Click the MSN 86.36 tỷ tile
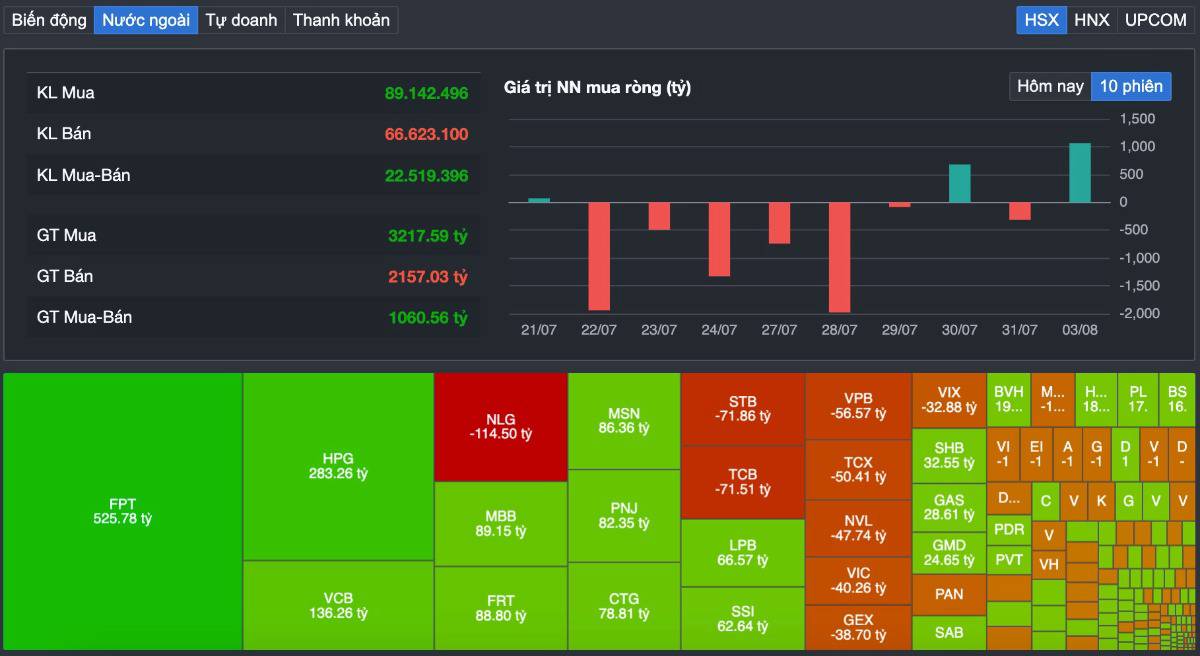This screenshot has height=656, width=1200. point(624,420)
